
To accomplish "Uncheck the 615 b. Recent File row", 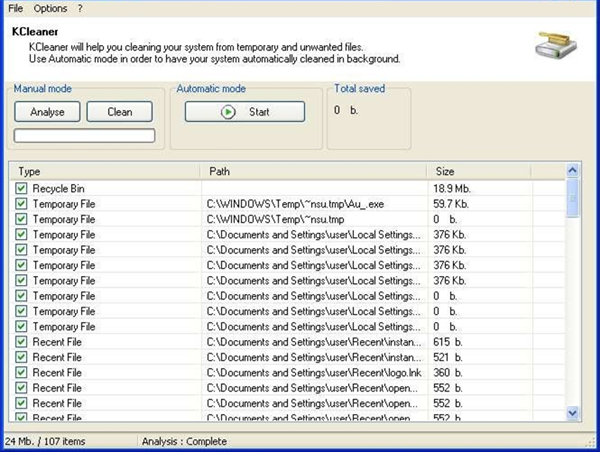I will (21, 342).
